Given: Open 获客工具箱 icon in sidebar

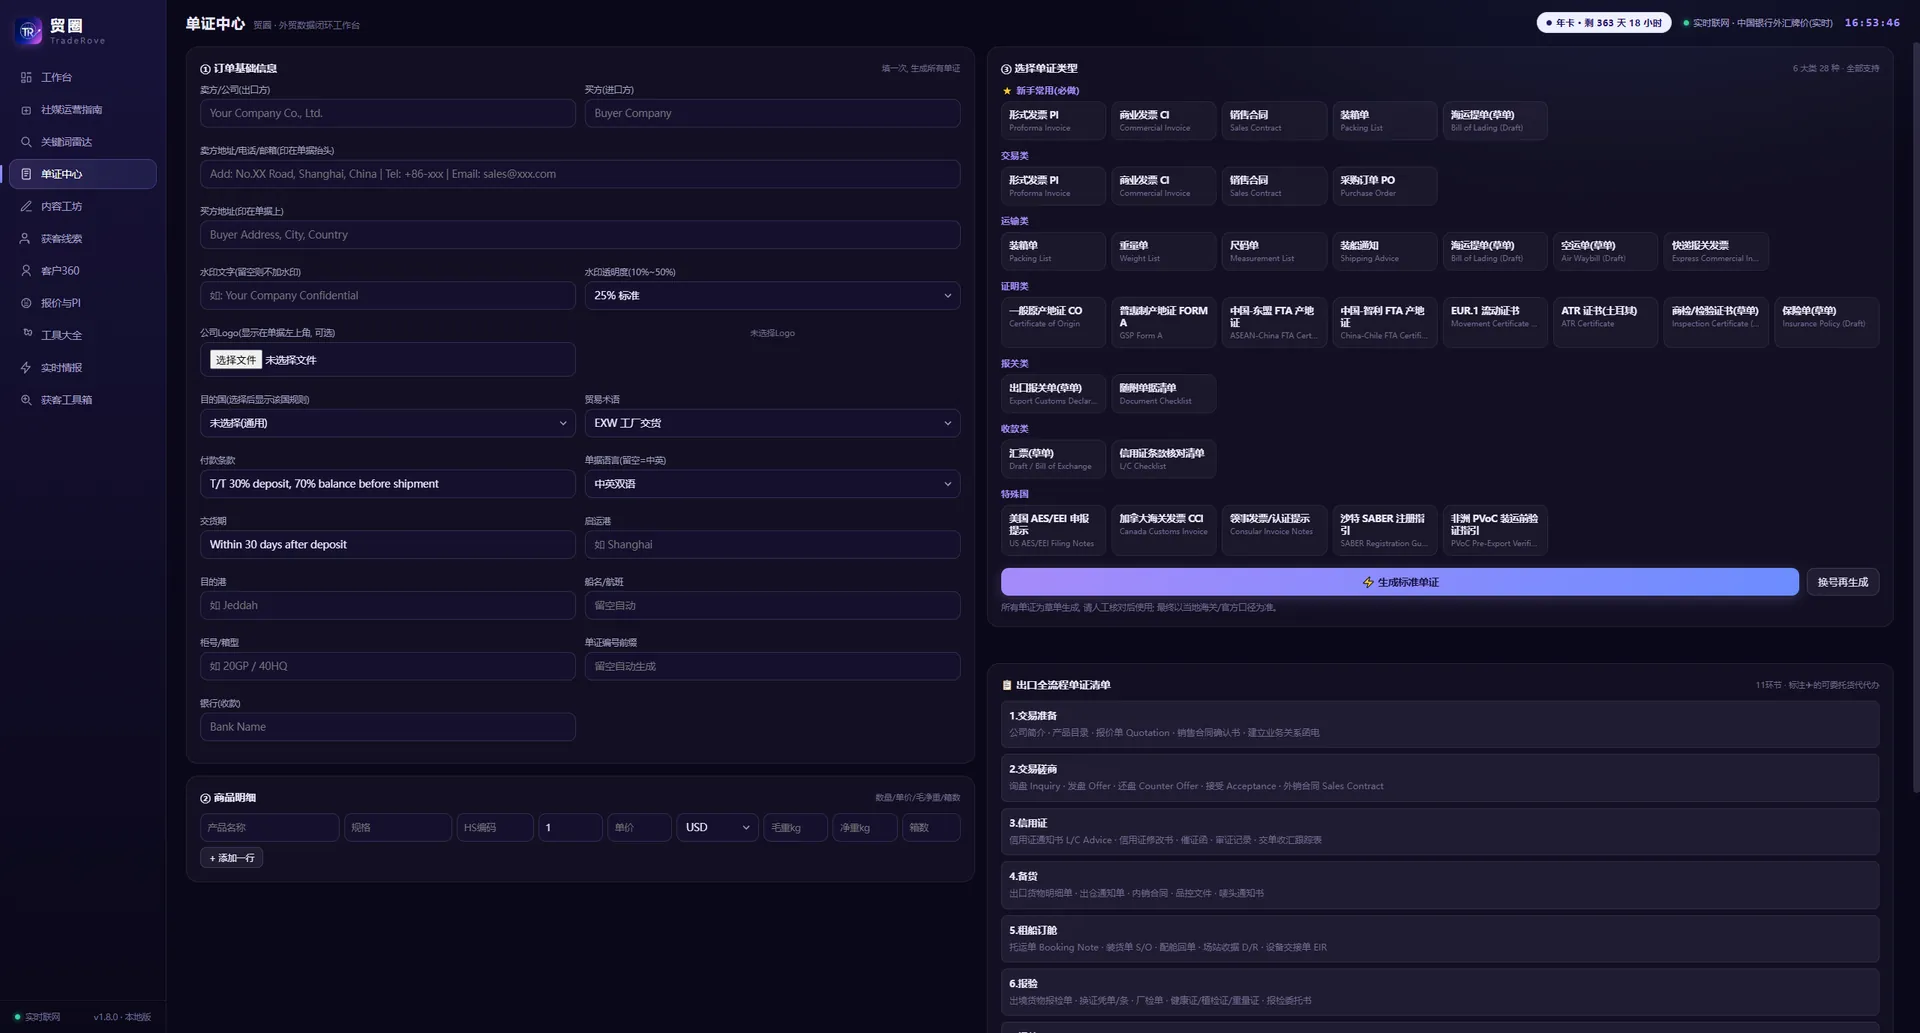Looking at the screenshot, I should tap(26, 400).
